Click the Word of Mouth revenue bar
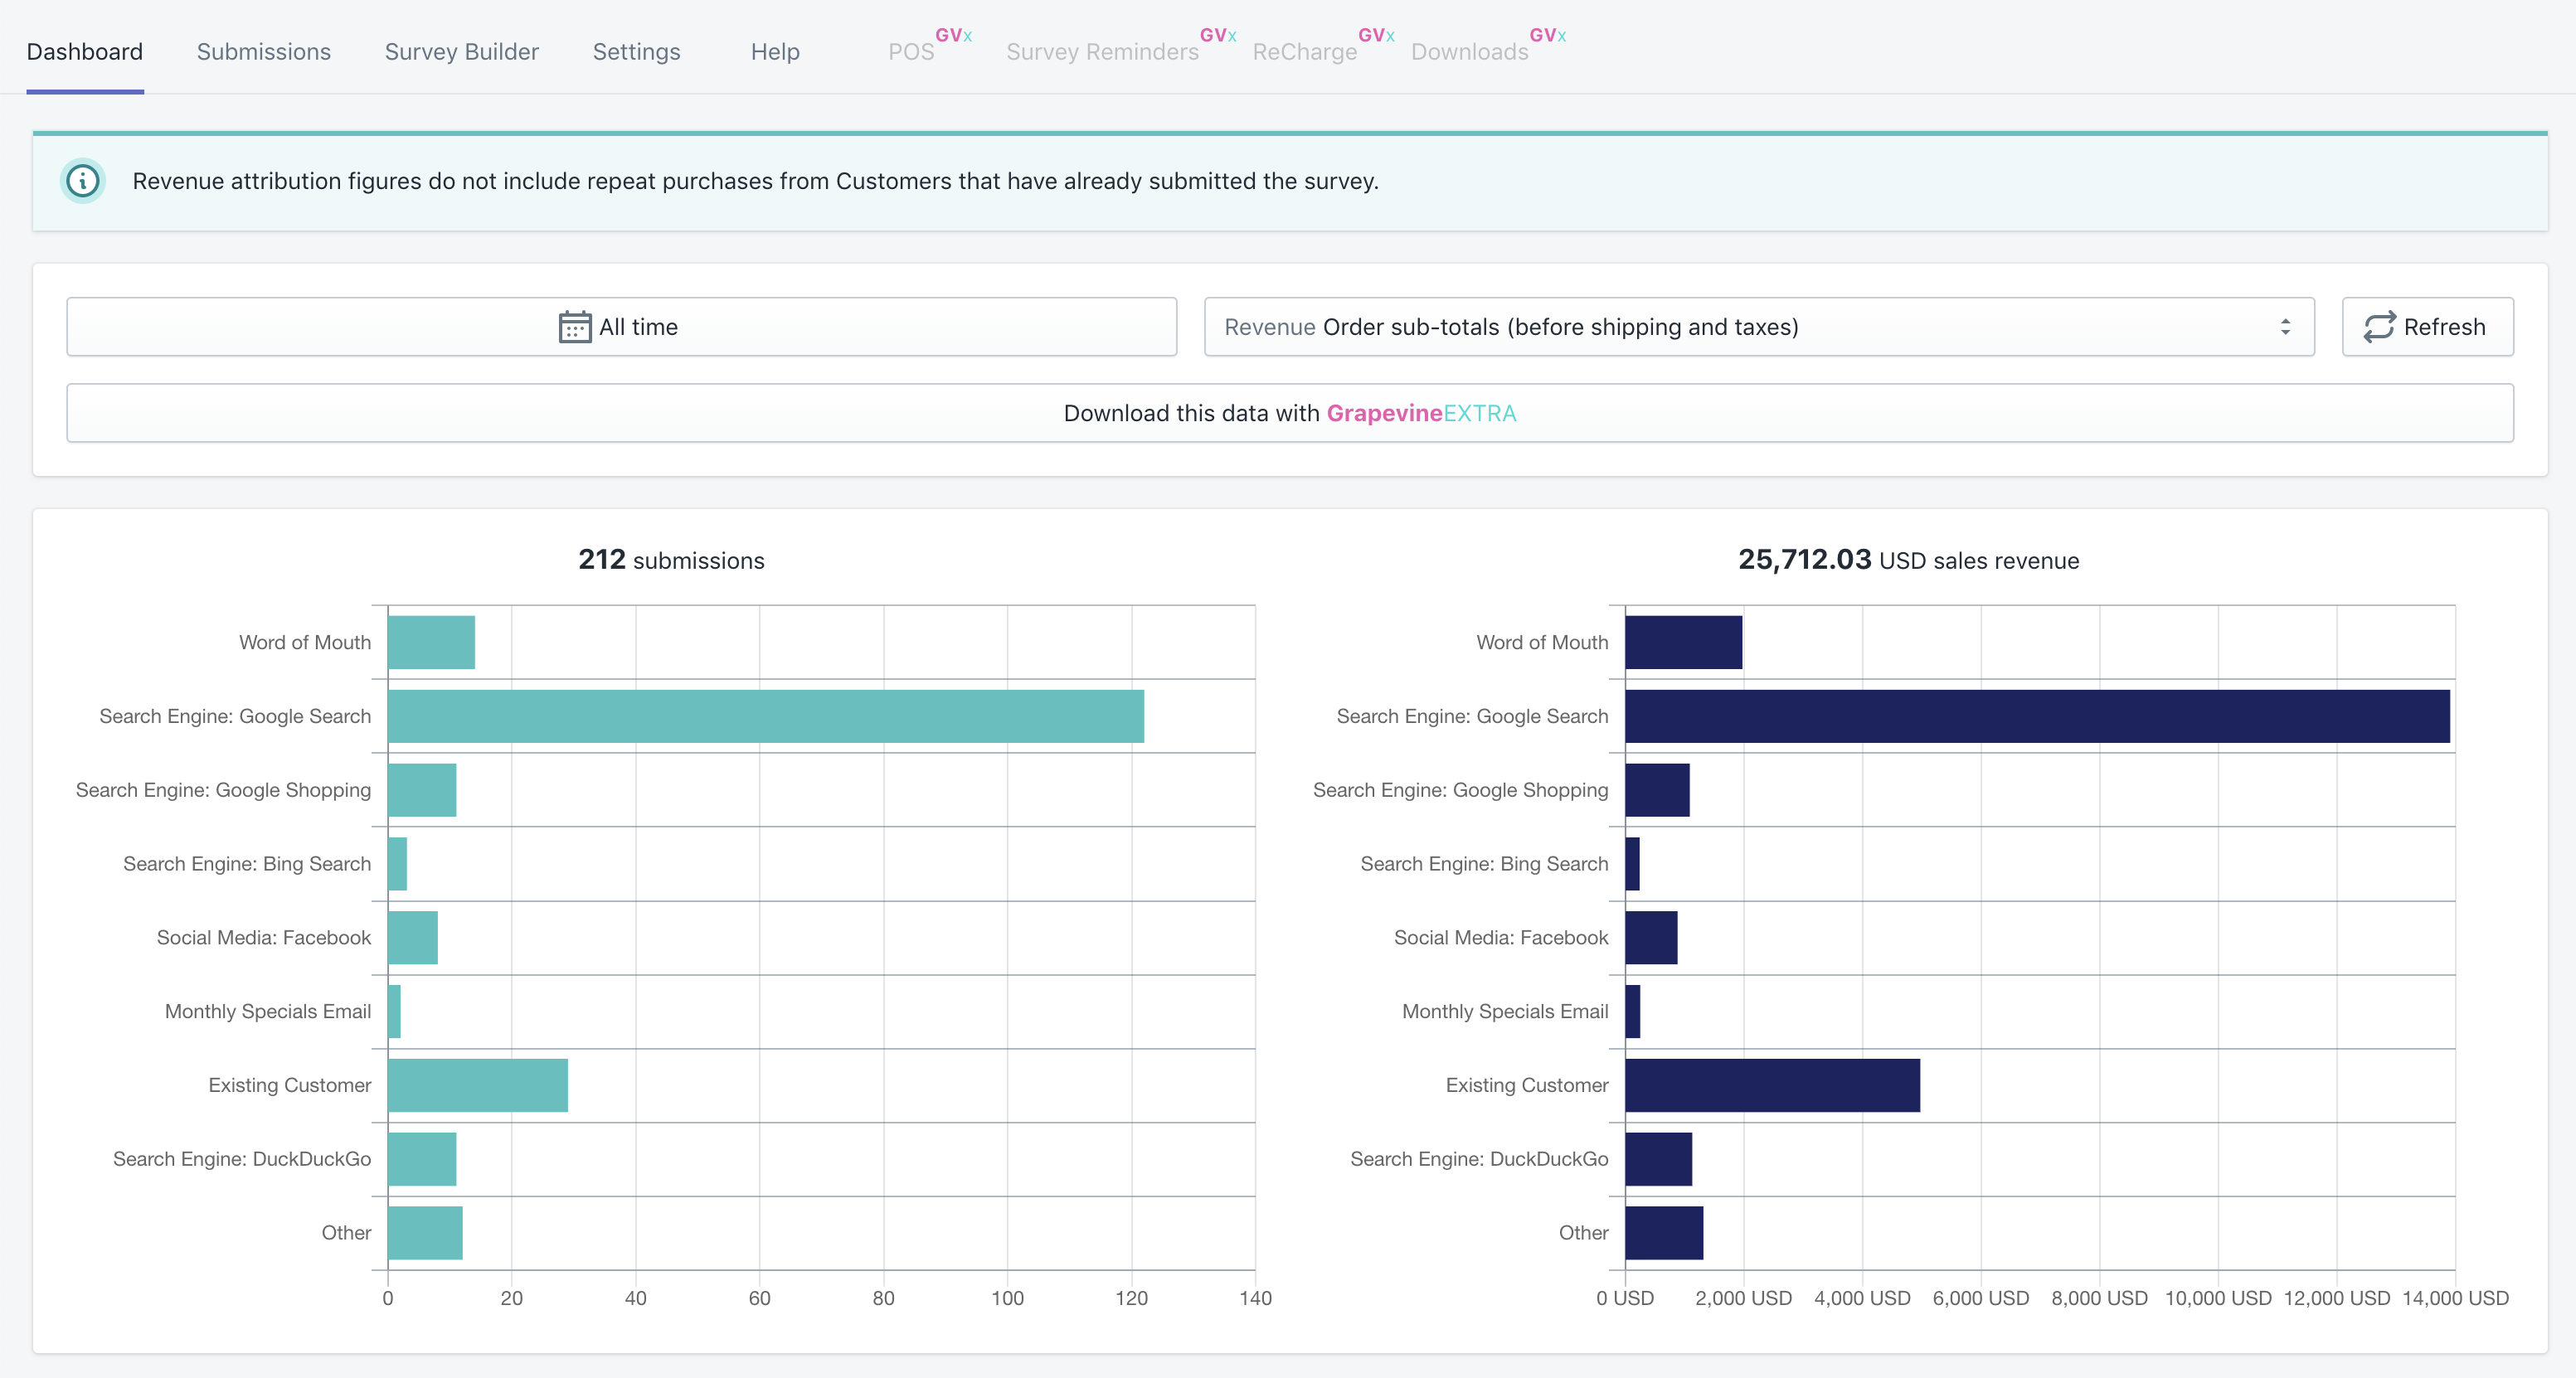 coord(1683,642)
